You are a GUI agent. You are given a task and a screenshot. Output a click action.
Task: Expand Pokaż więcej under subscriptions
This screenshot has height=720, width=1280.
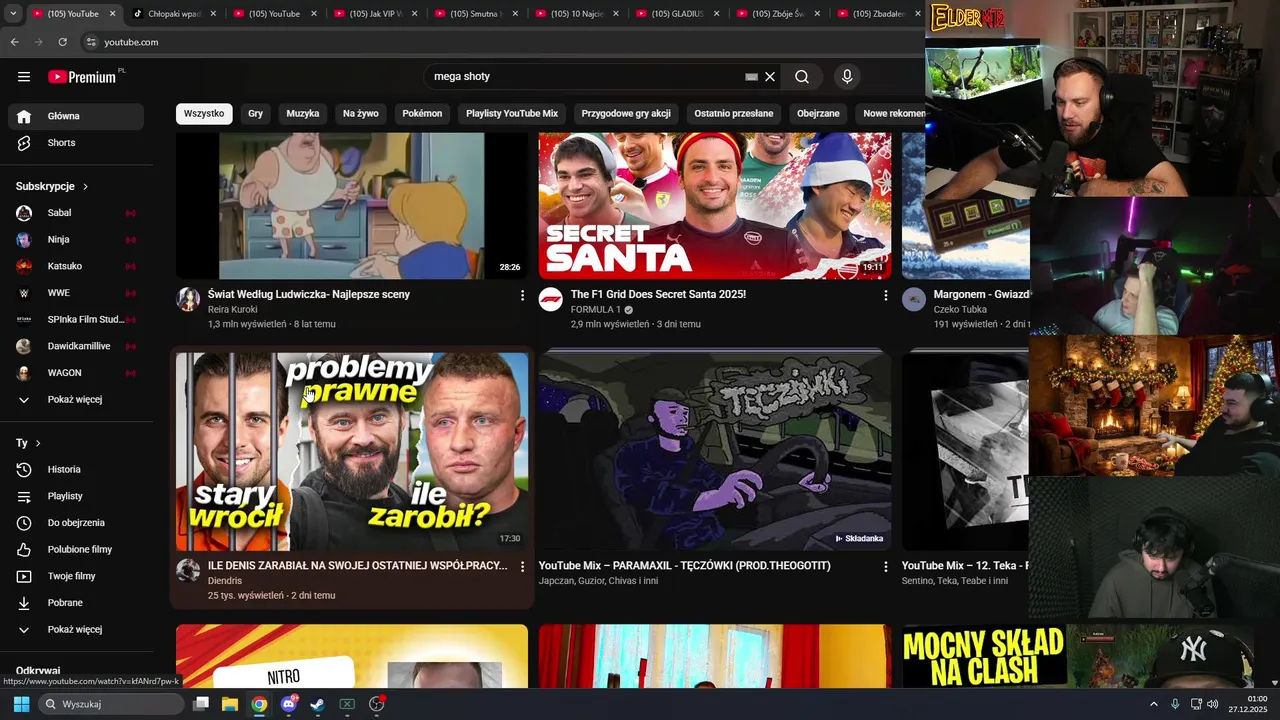[x=76, y=400]
